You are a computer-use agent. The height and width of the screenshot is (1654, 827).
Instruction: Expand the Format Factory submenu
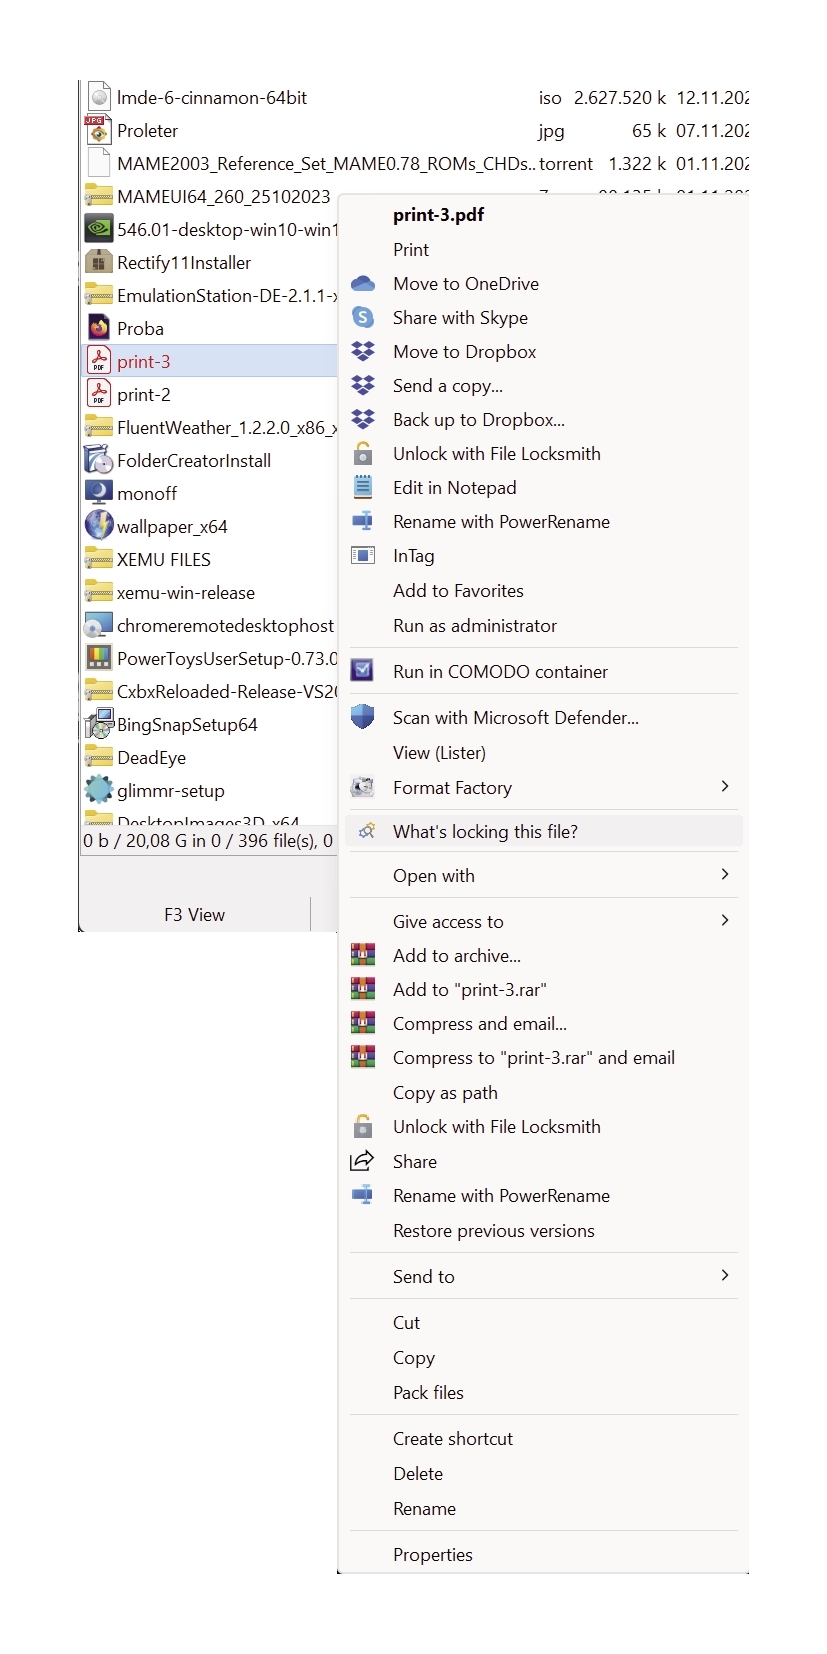(725, 787)
